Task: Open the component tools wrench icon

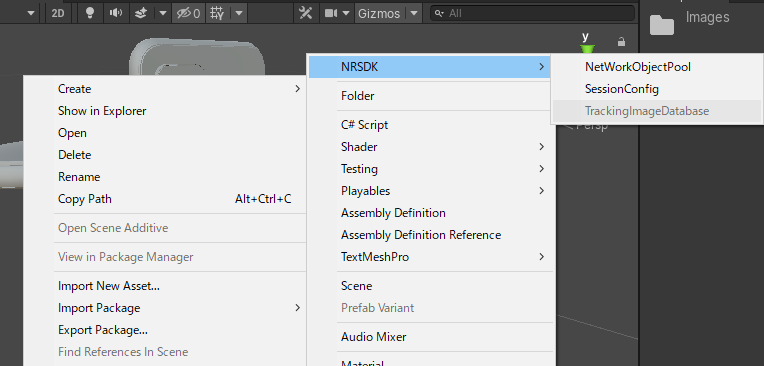Action: coord(306,13)
